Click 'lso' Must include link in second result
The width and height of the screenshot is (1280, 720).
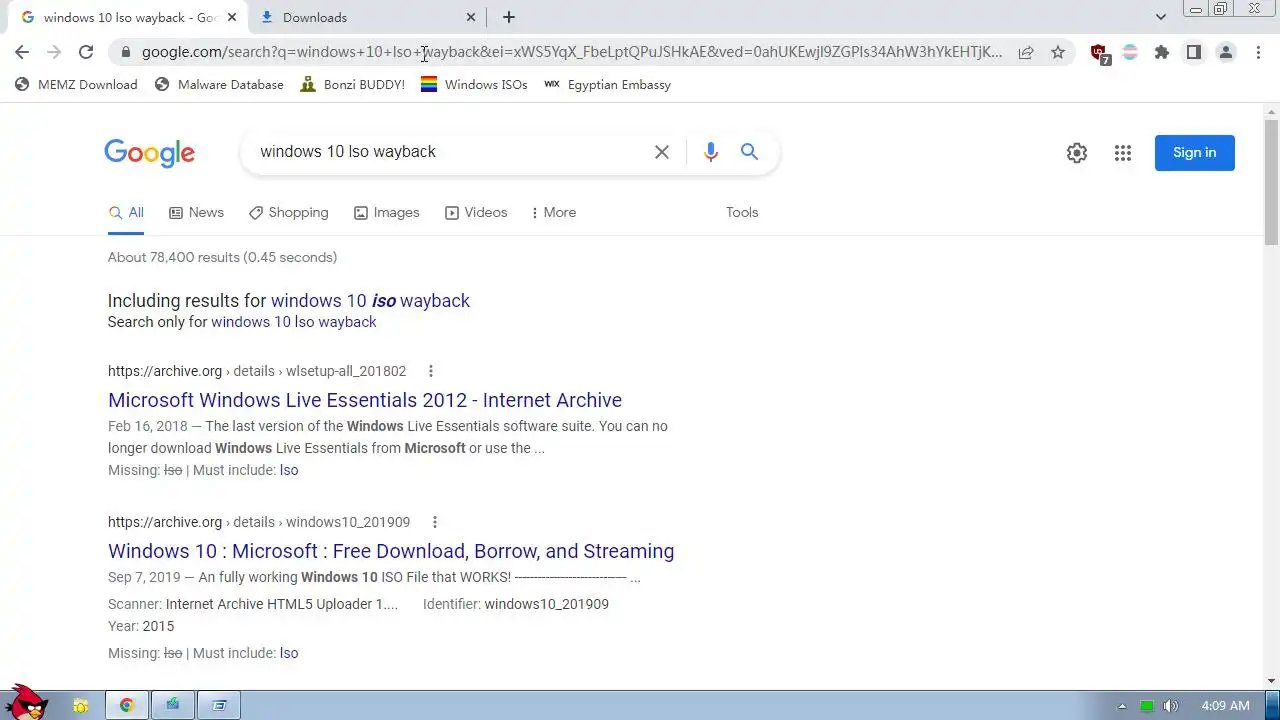(x=289, y=653)
